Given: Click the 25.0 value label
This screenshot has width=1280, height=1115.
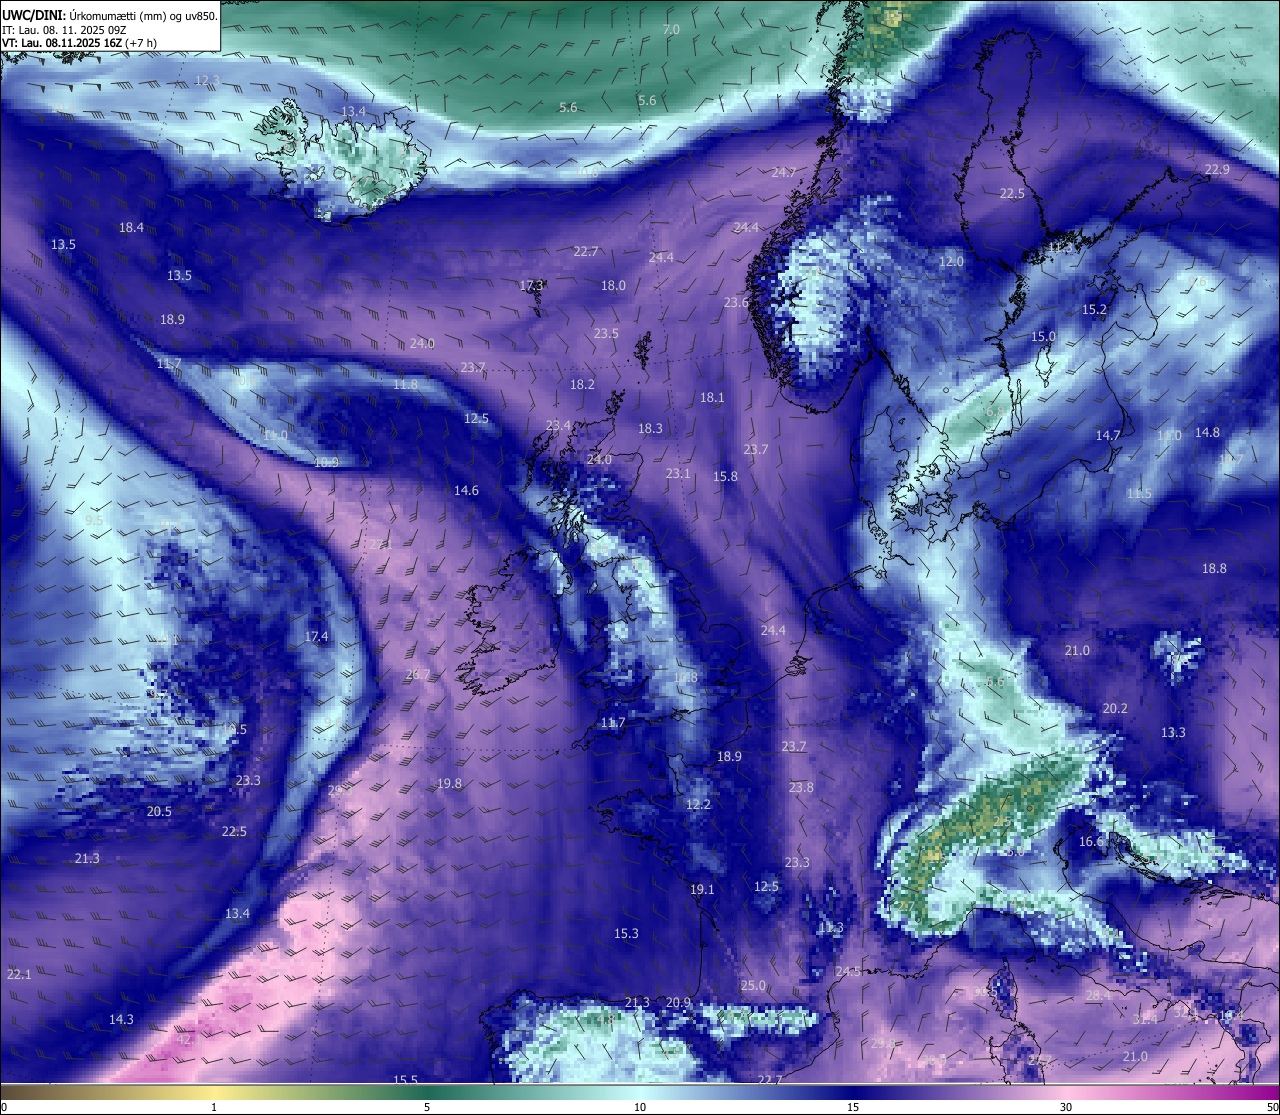Looking at the screenshot, I should (x=753, y=986).
